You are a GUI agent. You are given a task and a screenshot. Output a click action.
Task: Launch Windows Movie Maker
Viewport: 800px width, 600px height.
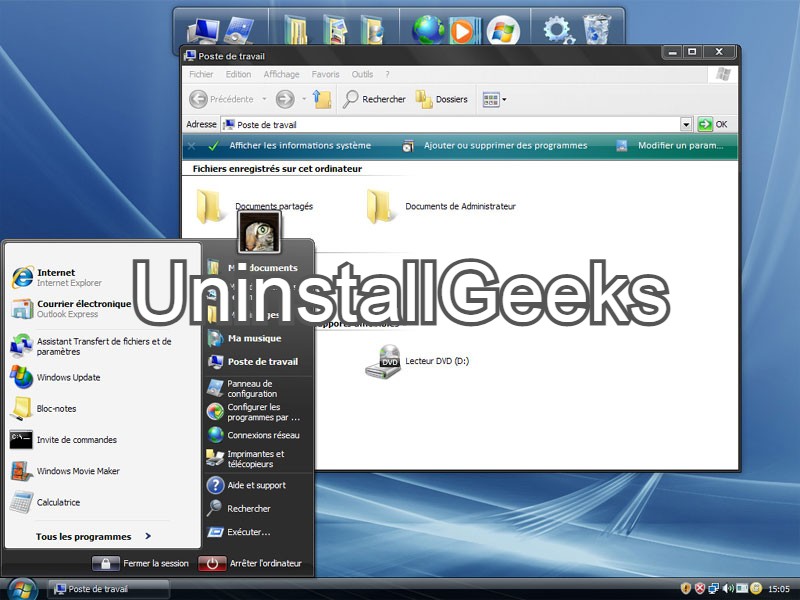pos(65,471)
